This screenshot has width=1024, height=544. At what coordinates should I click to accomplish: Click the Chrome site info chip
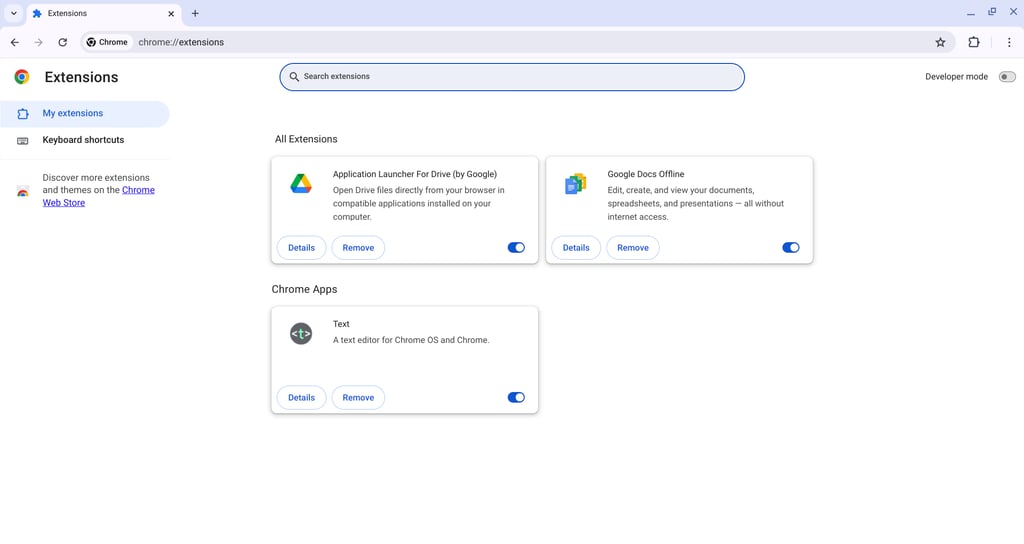108,42
